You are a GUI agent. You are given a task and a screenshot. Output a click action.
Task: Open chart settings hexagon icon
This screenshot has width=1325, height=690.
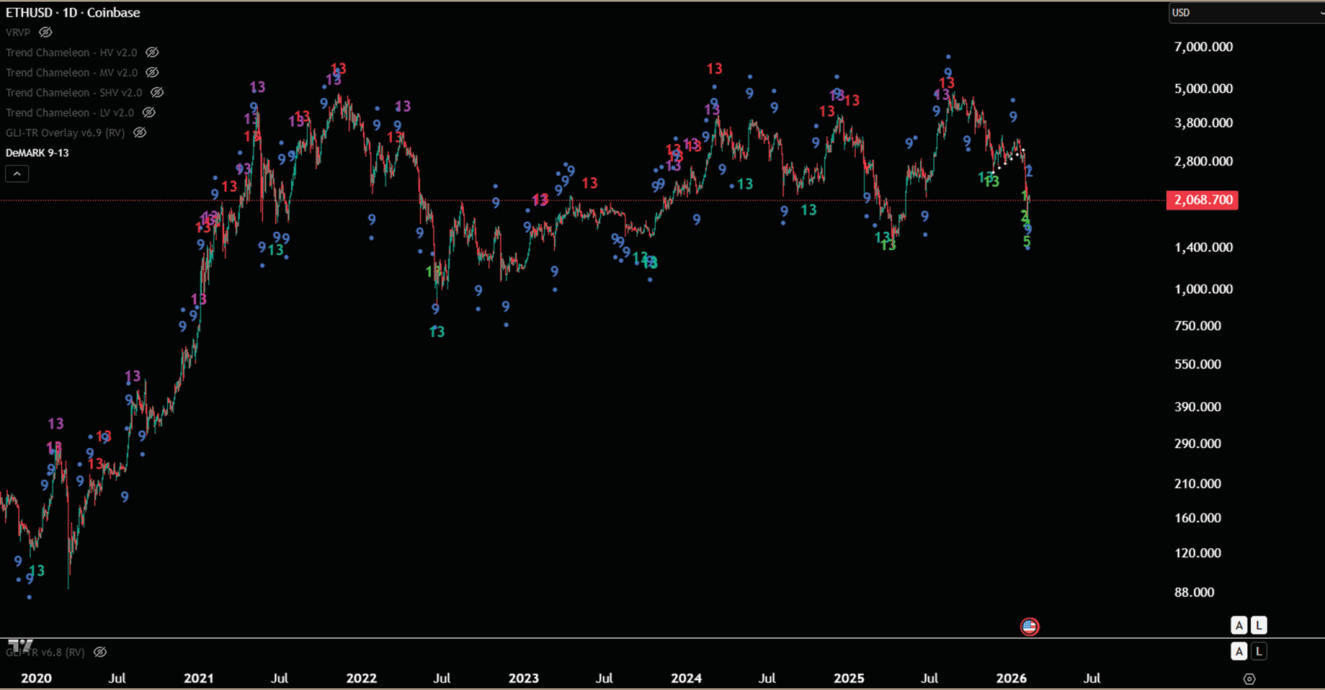pos(1249,679)
